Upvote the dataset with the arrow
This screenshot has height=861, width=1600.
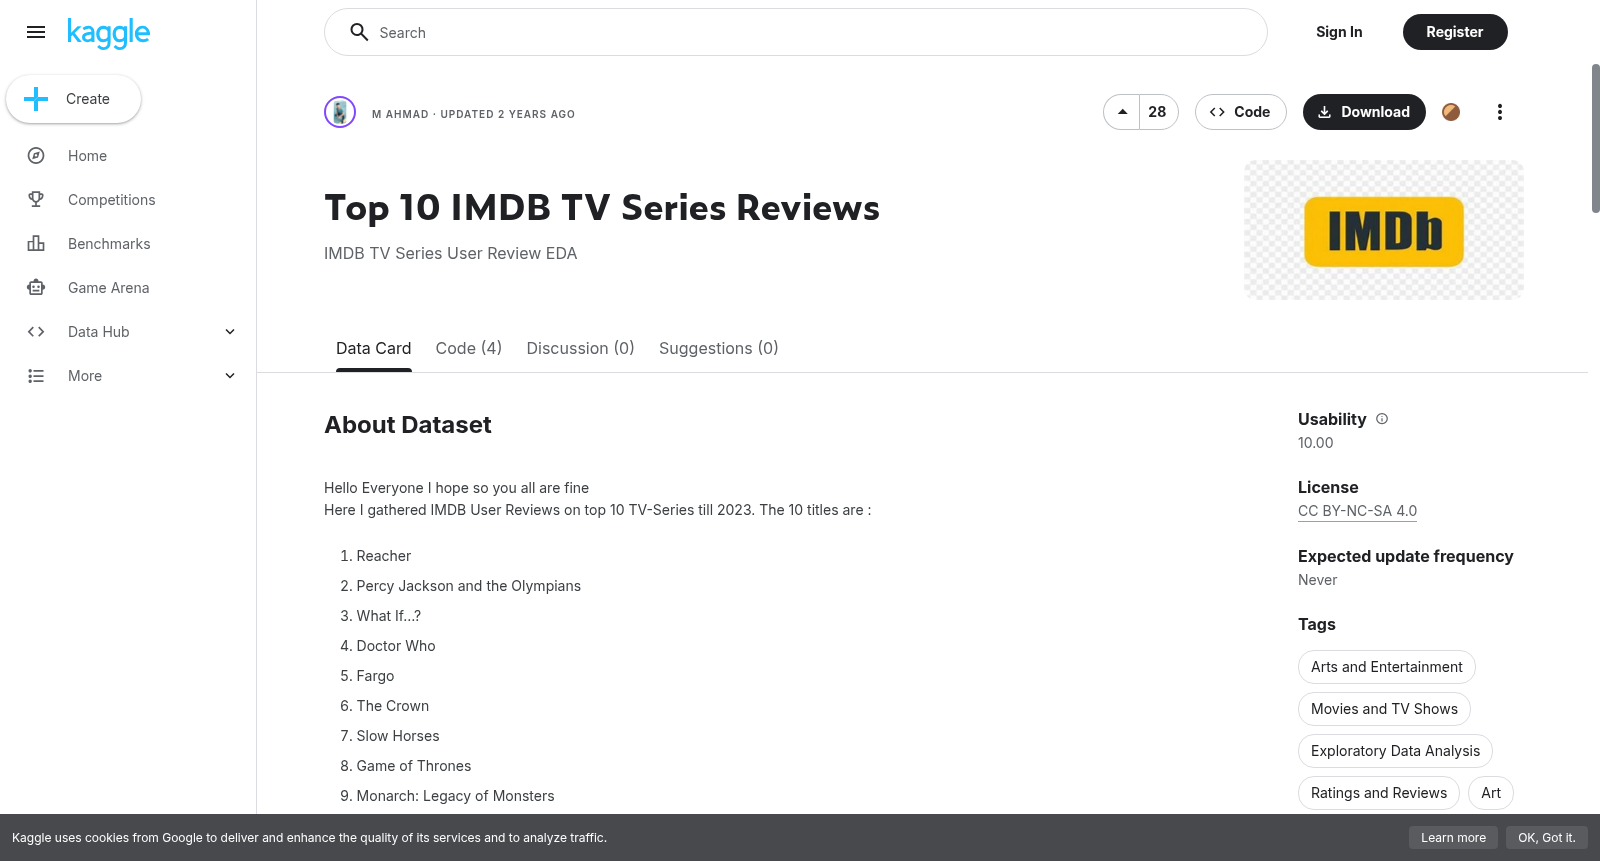click(x=1122, y=112)
